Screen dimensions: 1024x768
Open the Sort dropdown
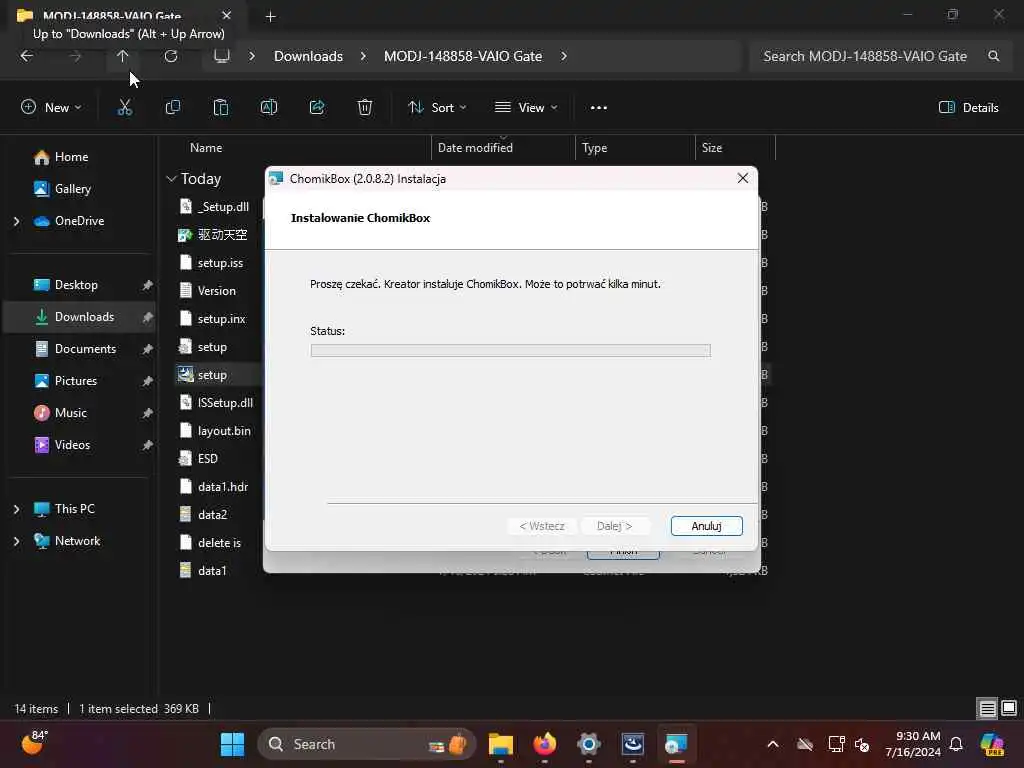click(437, 108)
